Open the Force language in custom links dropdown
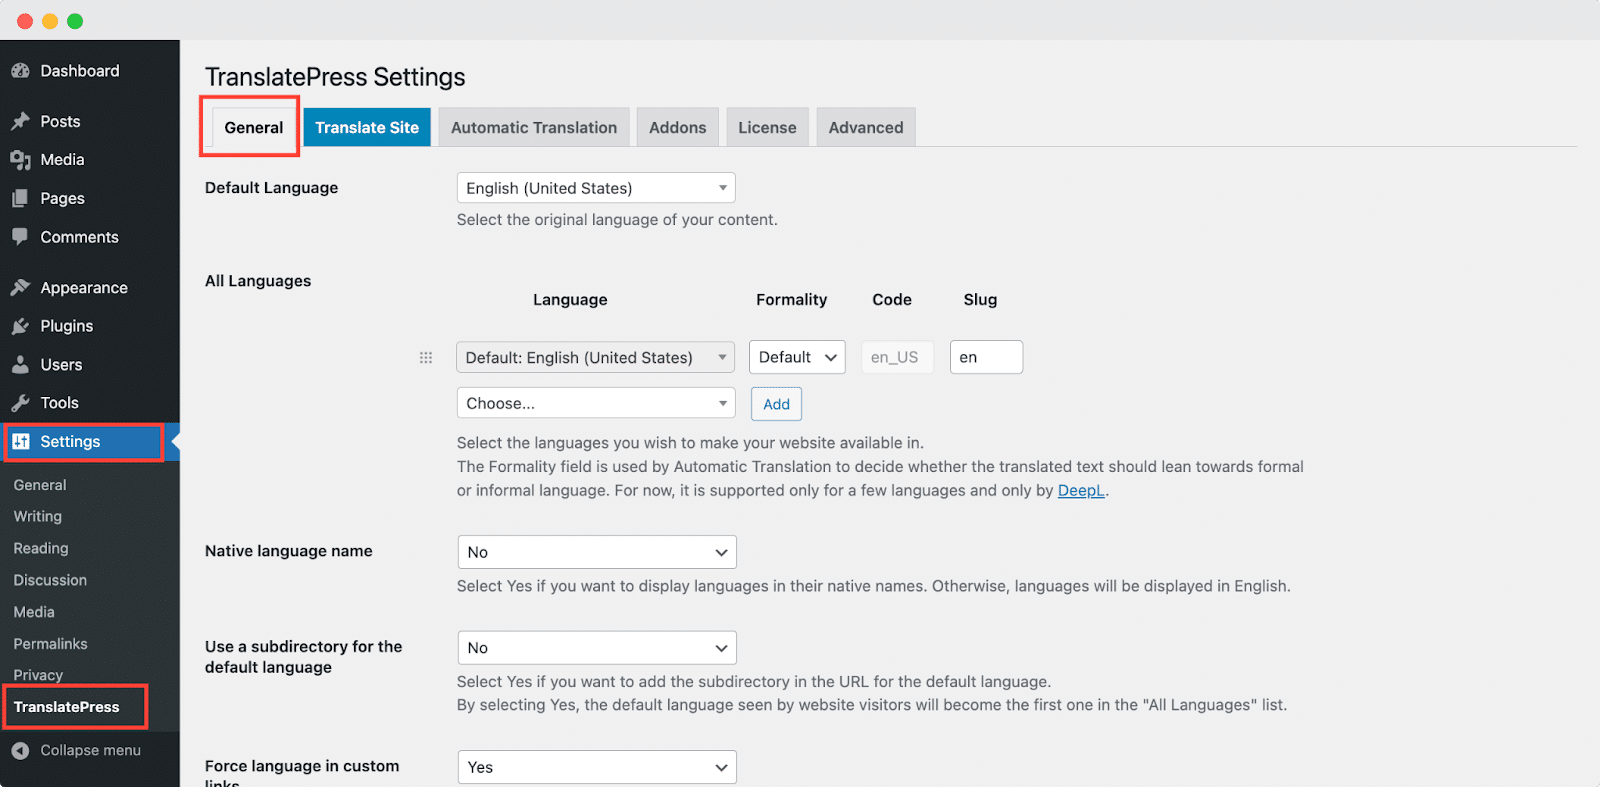 point(597,767)
